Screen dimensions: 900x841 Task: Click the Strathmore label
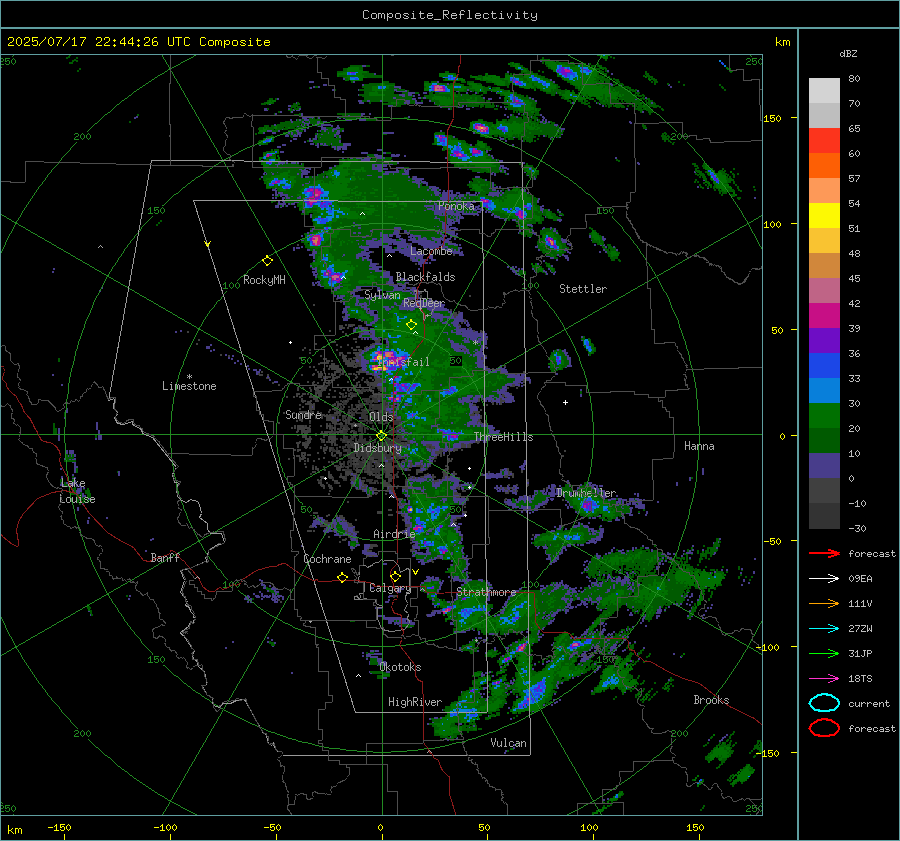coord(486,592)
